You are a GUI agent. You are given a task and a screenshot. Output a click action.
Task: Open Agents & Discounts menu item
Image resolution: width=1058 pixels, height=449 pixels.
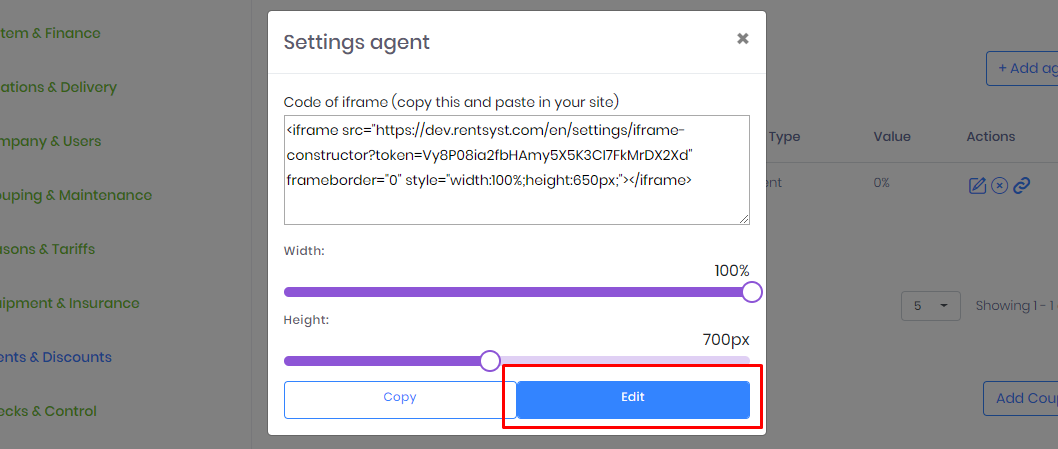point(56,357)
